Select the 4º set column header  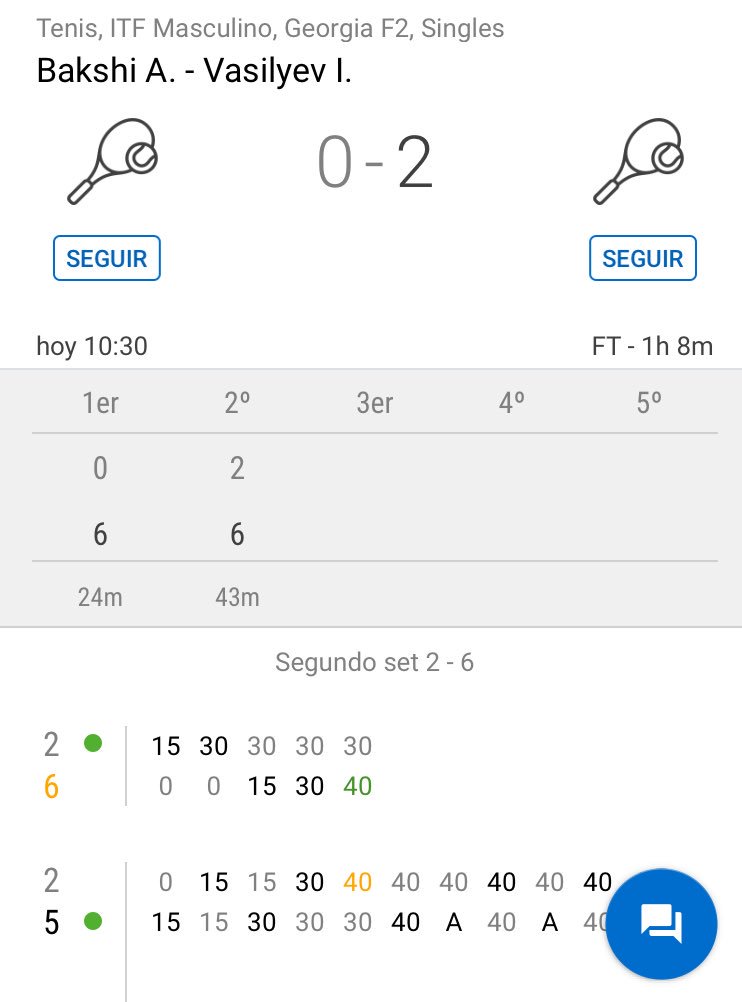tap(511, 403)
